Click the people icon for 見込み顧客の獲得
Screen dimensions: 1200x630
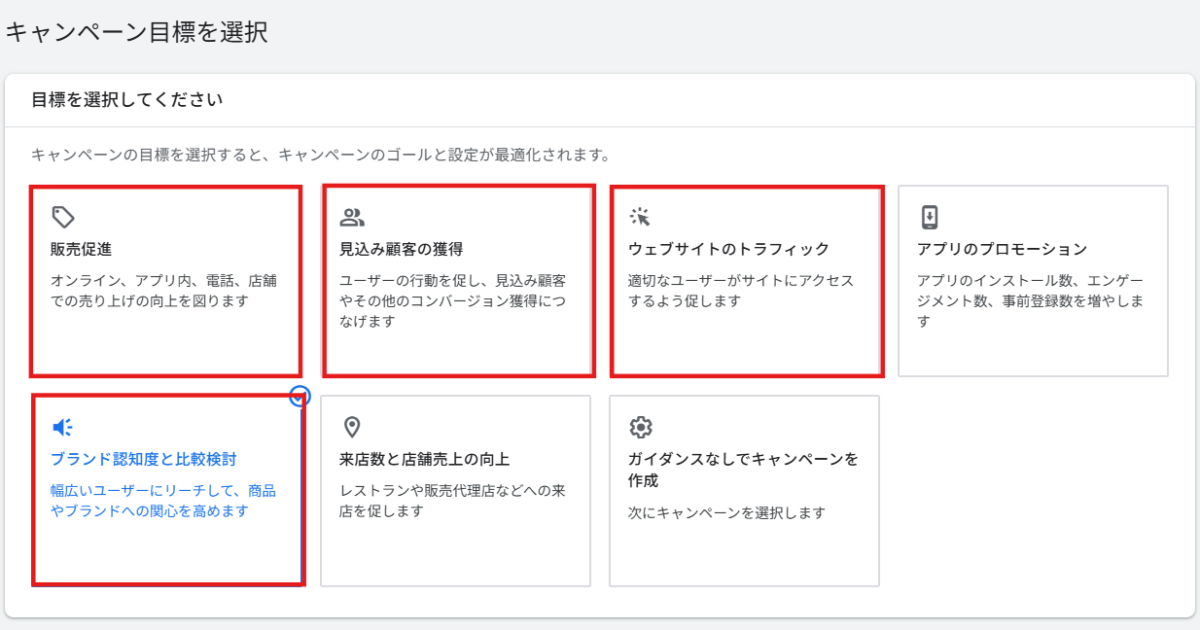coord(352,217)
